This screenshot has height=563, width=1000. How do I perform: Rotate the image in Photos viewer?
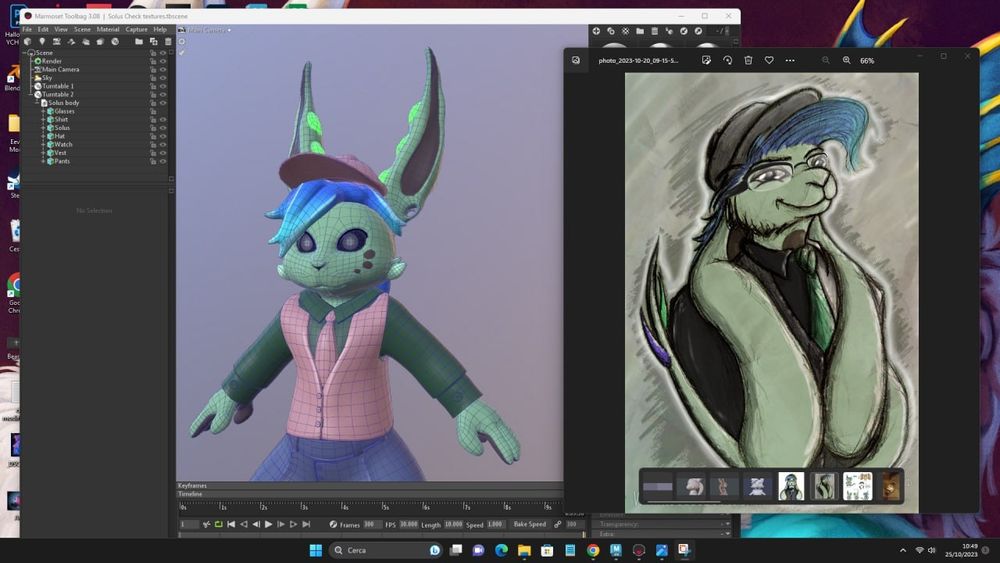pos(727,60)
